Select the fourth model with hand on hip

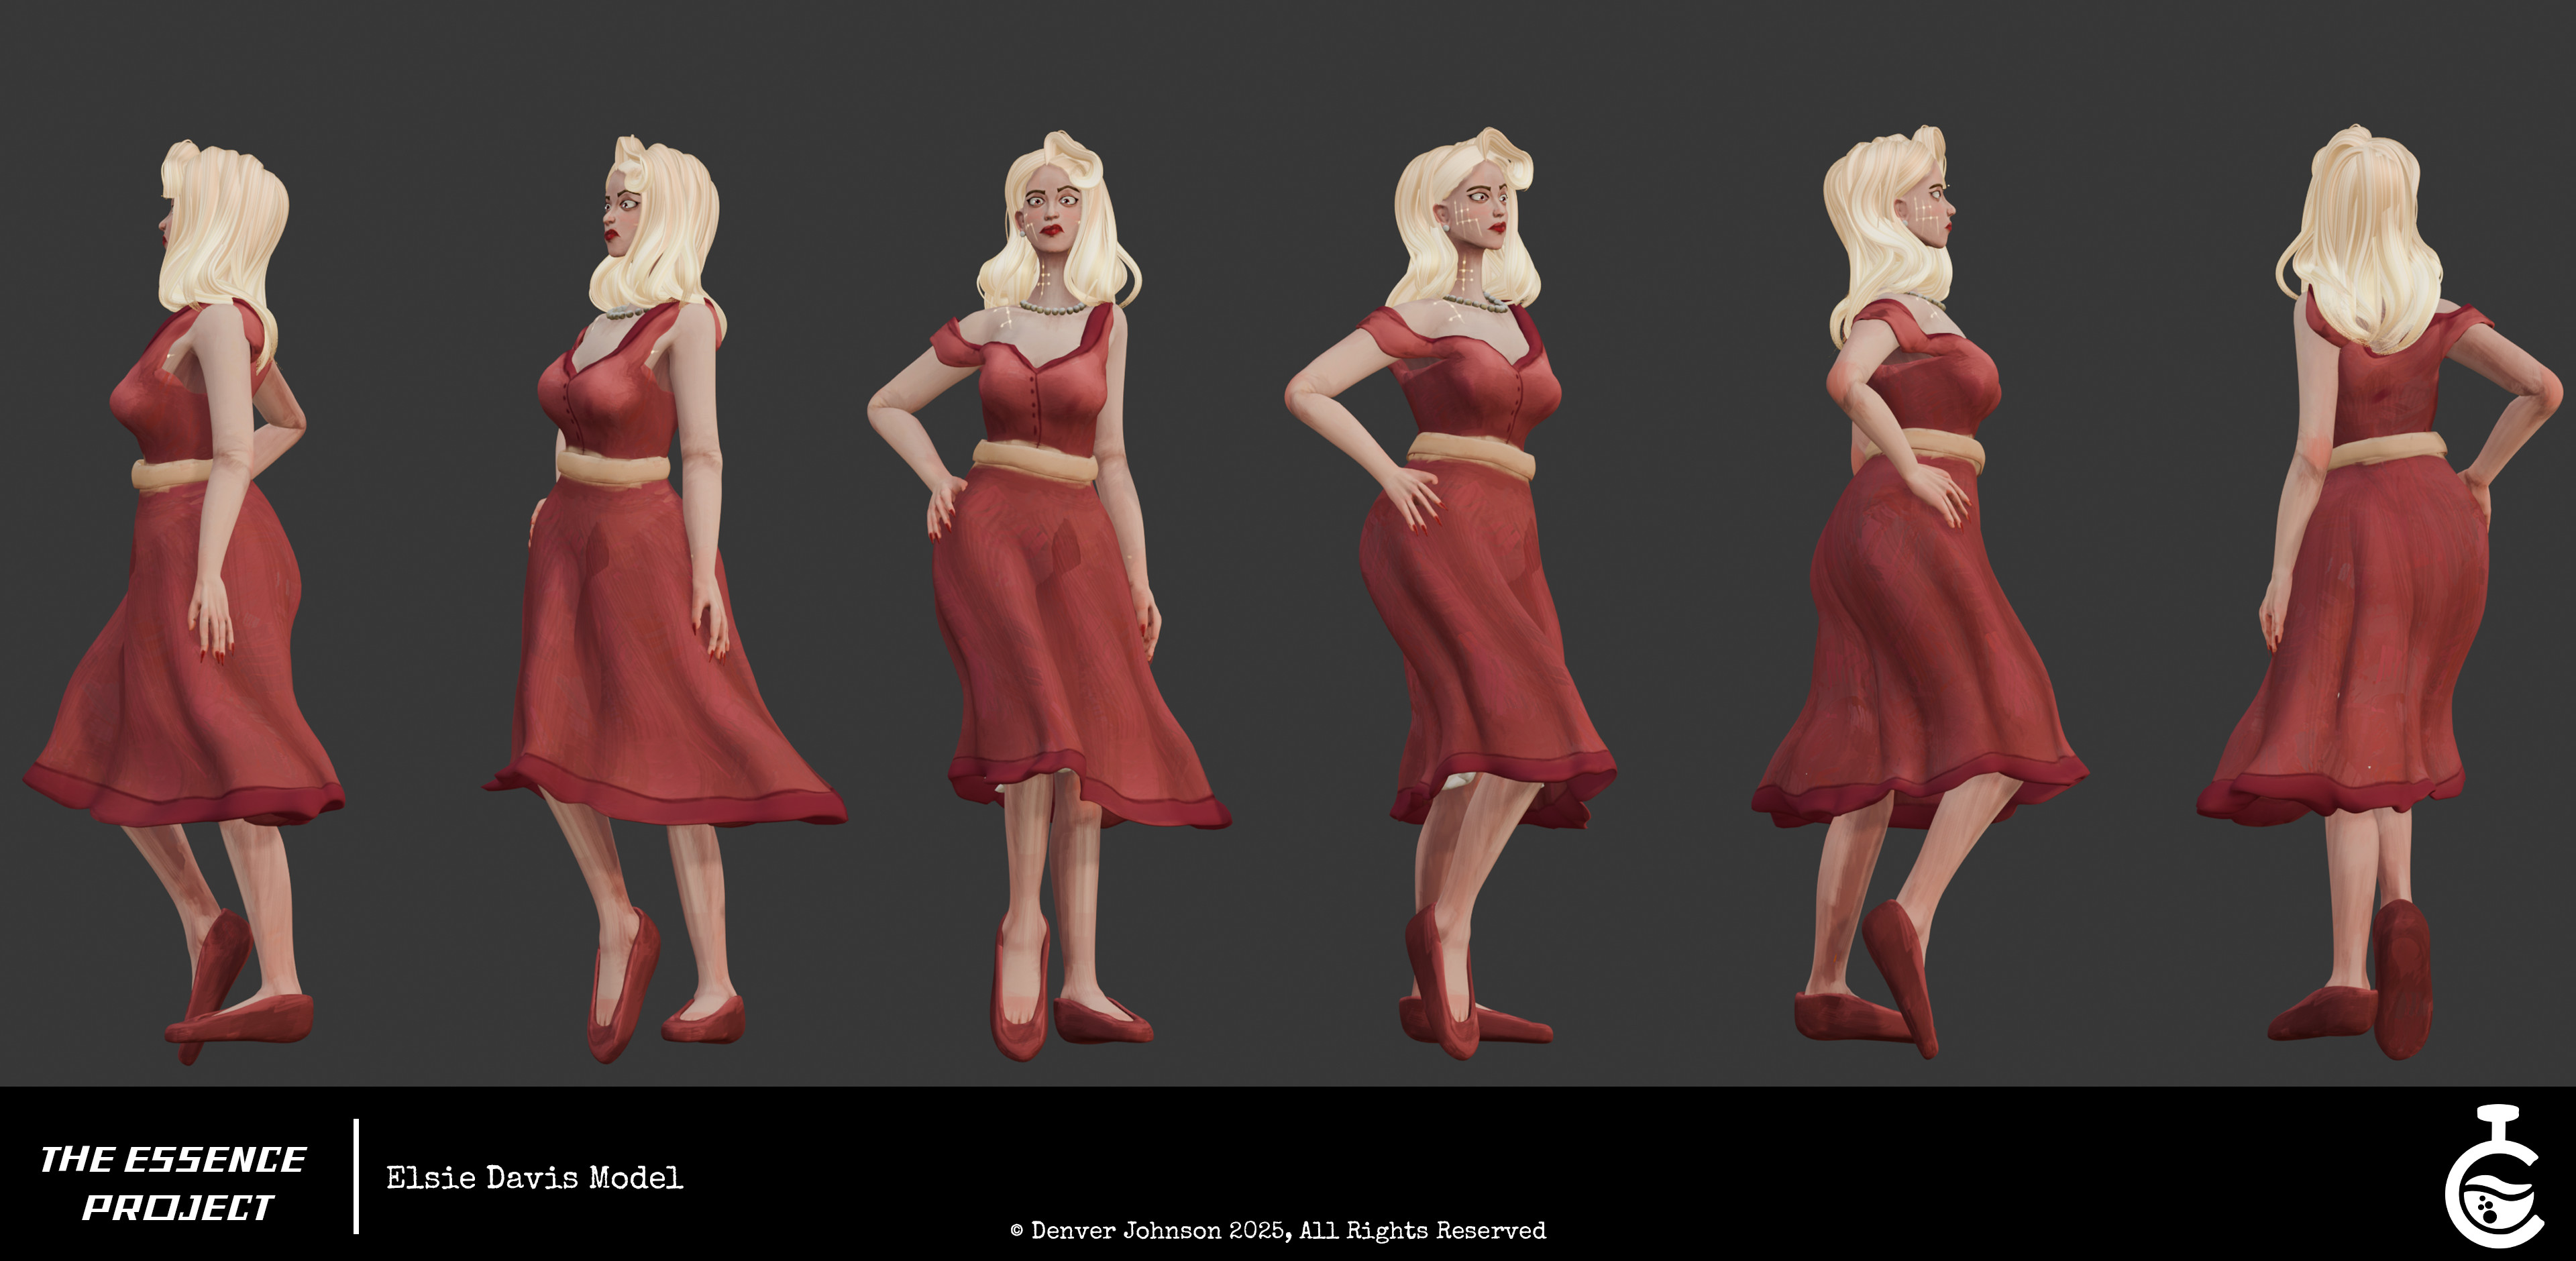1460,600
